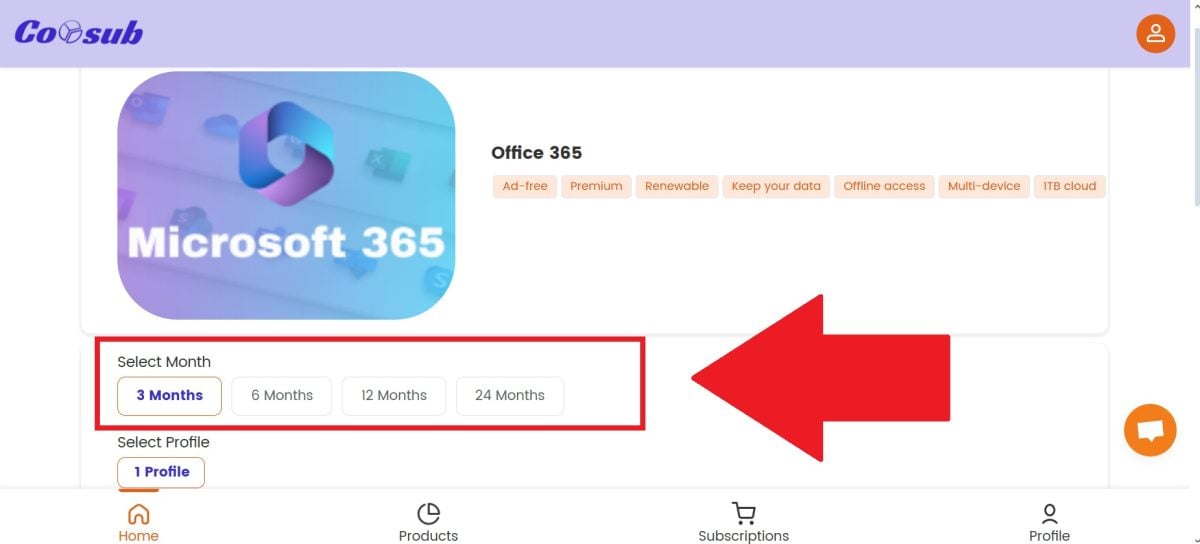Click the Multi-device tag

pos(984,186)
